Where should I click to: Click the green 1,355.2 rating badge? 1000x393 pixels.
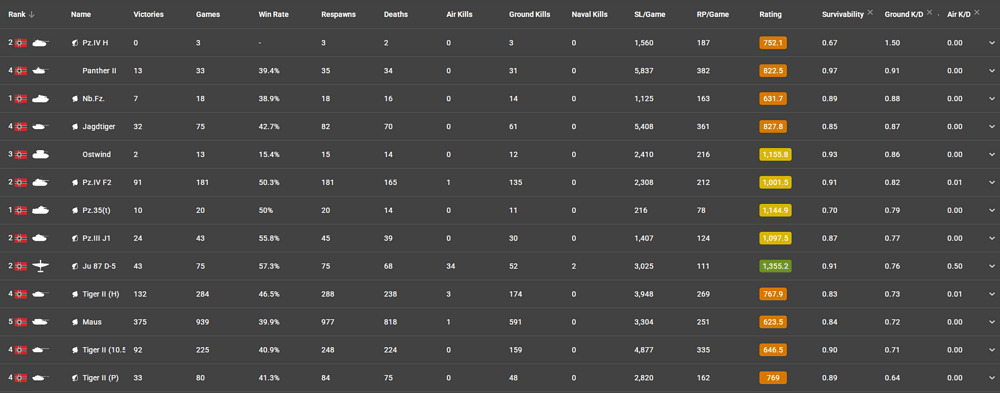[x=776, y=266]
